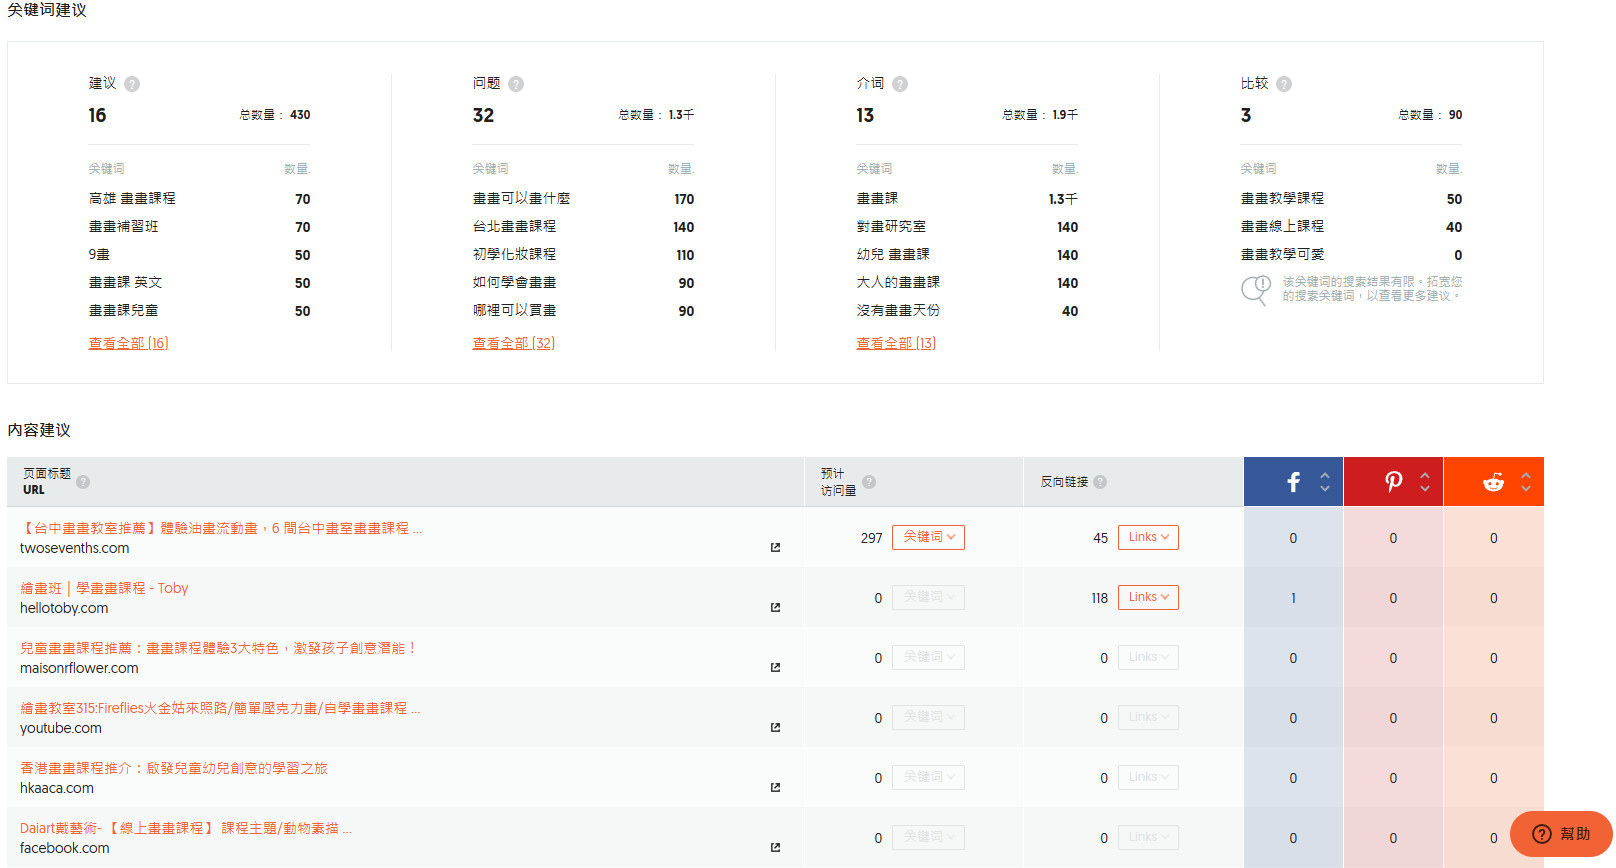Open the hellotoby.com external link icon
The height and width of the screenshot is (868, 1616).
point(775,608)
